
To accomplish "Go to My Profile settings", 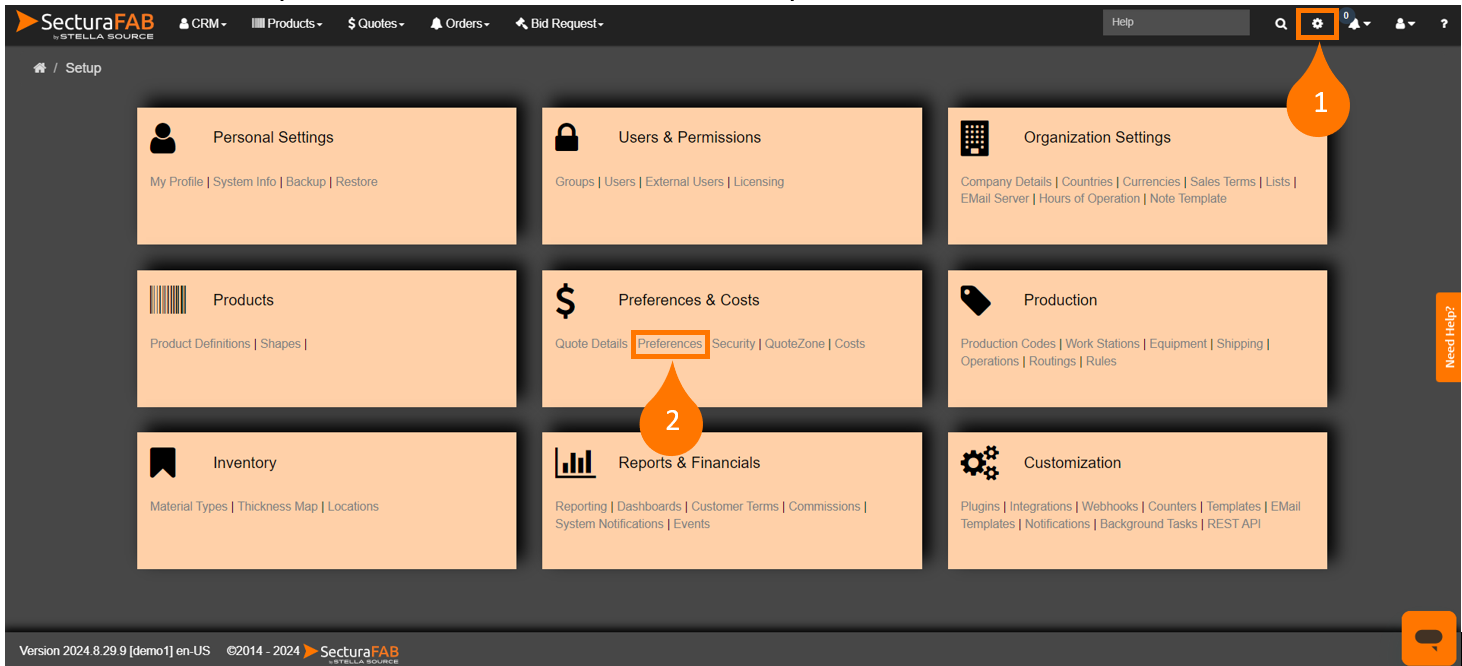I will tap(176, 182).
